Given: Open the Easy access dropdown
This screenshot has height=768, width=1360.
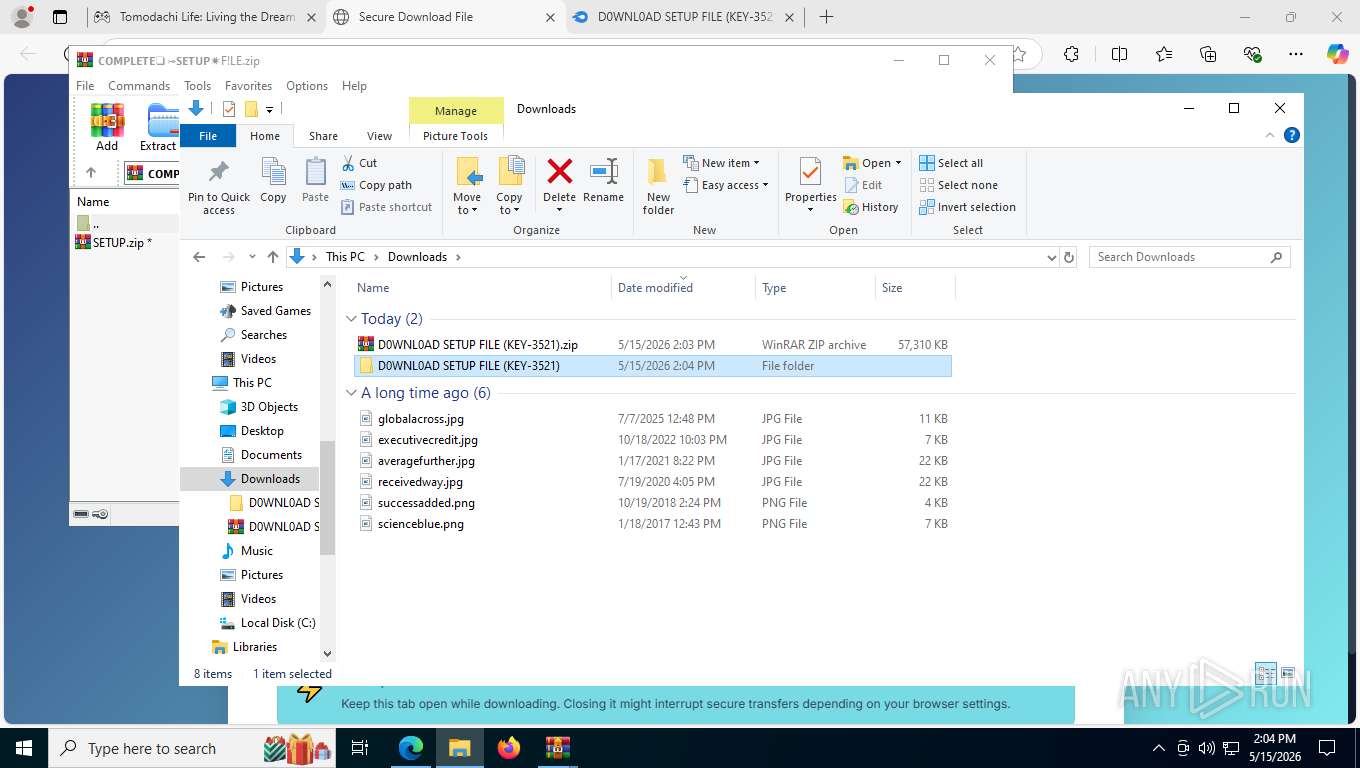Looking at the screenshot, I should coord(726,185).
